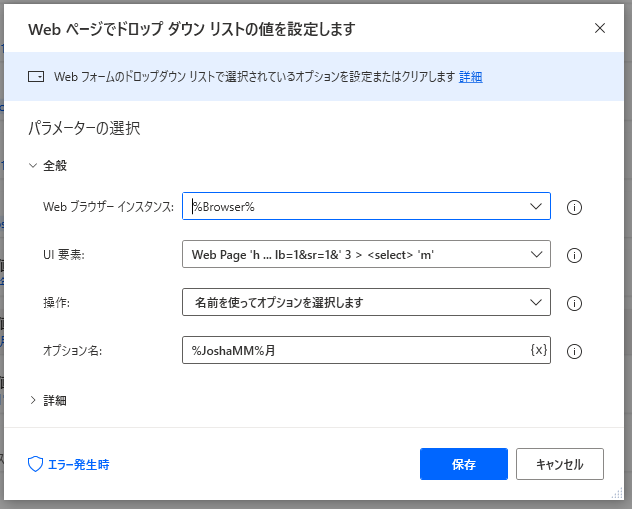Click info icon beside UI 要素 field
Screen dimensions: 632x509
point(574,255)
